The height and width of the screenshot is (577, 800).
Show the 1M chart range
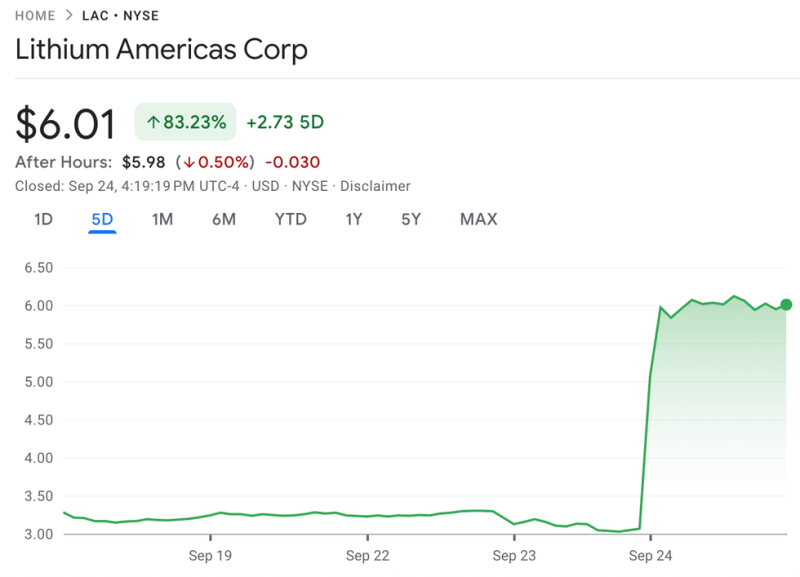coord(162,219)
